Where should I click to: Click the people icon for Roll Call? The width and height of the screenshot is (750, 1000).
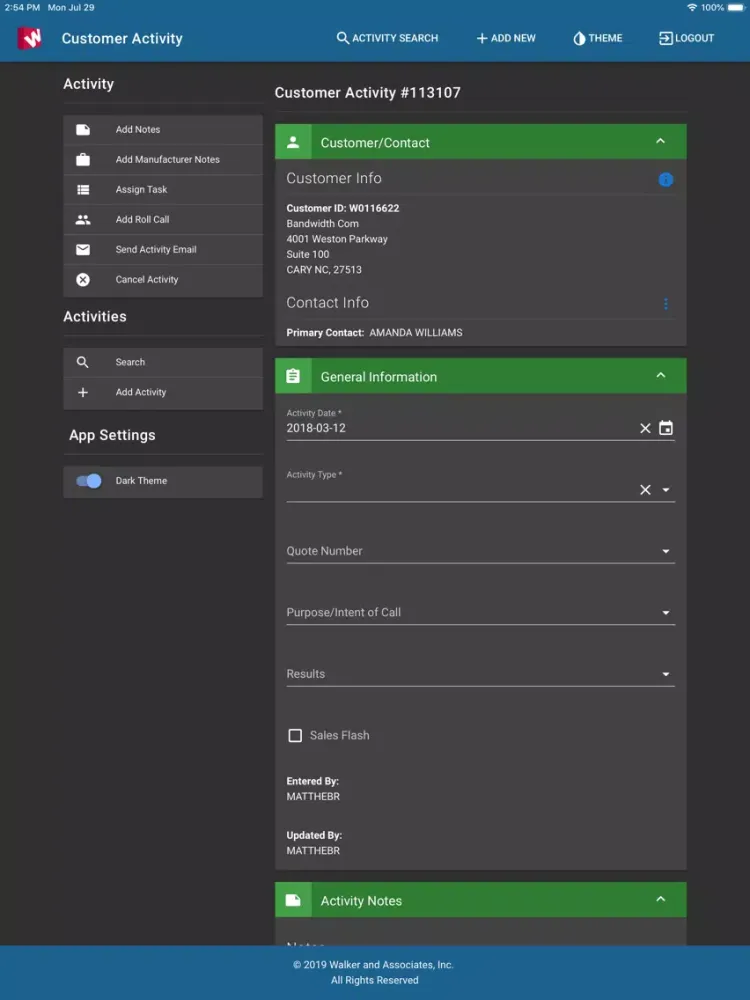click(83, 219)
